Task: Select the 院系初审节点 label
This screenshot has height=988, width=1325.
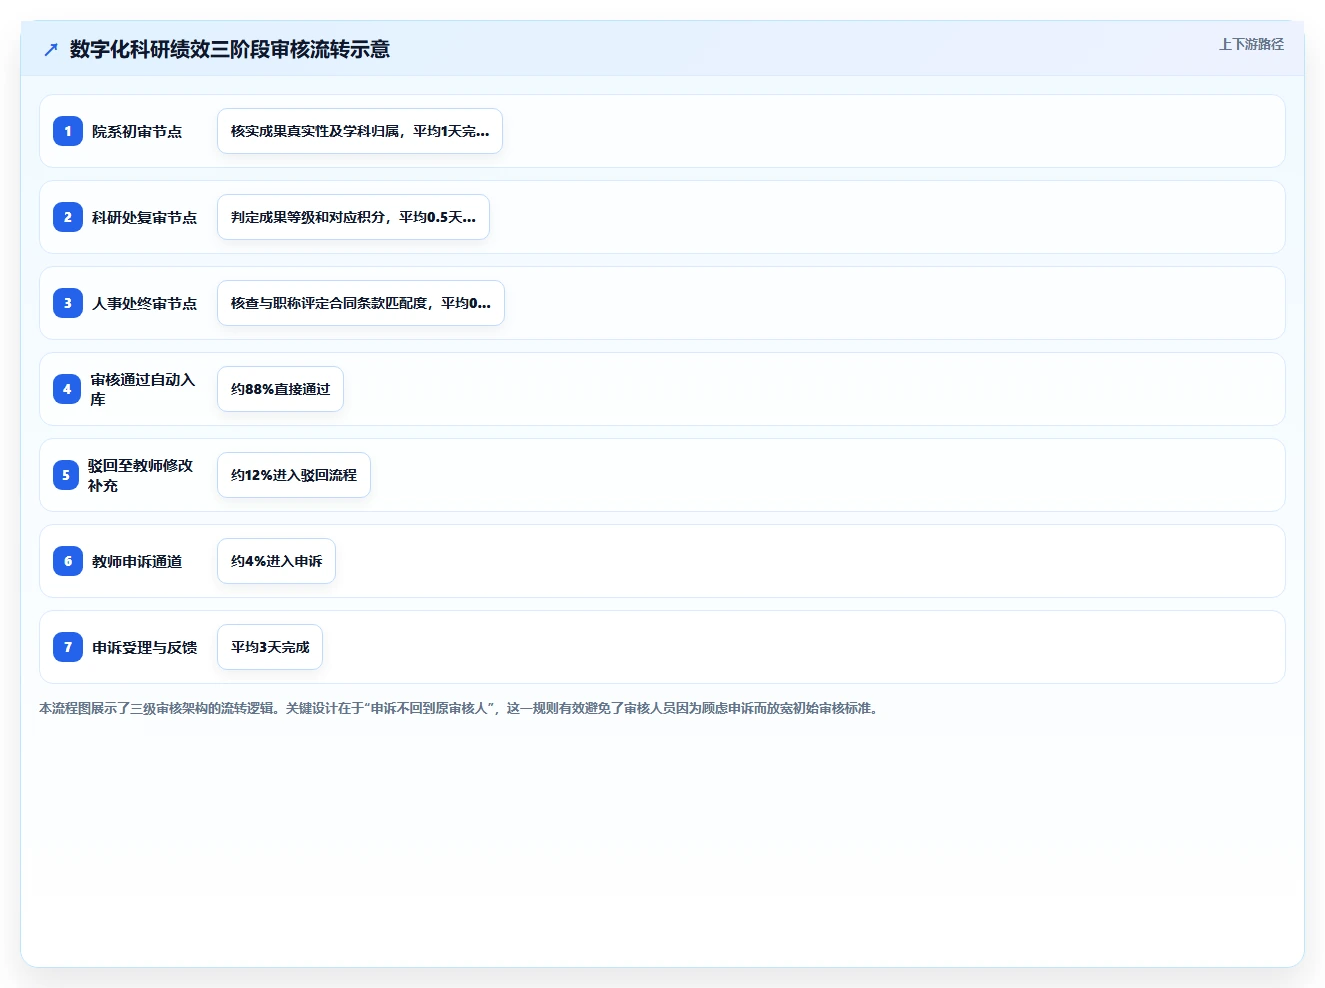Action: click(137, 131)
